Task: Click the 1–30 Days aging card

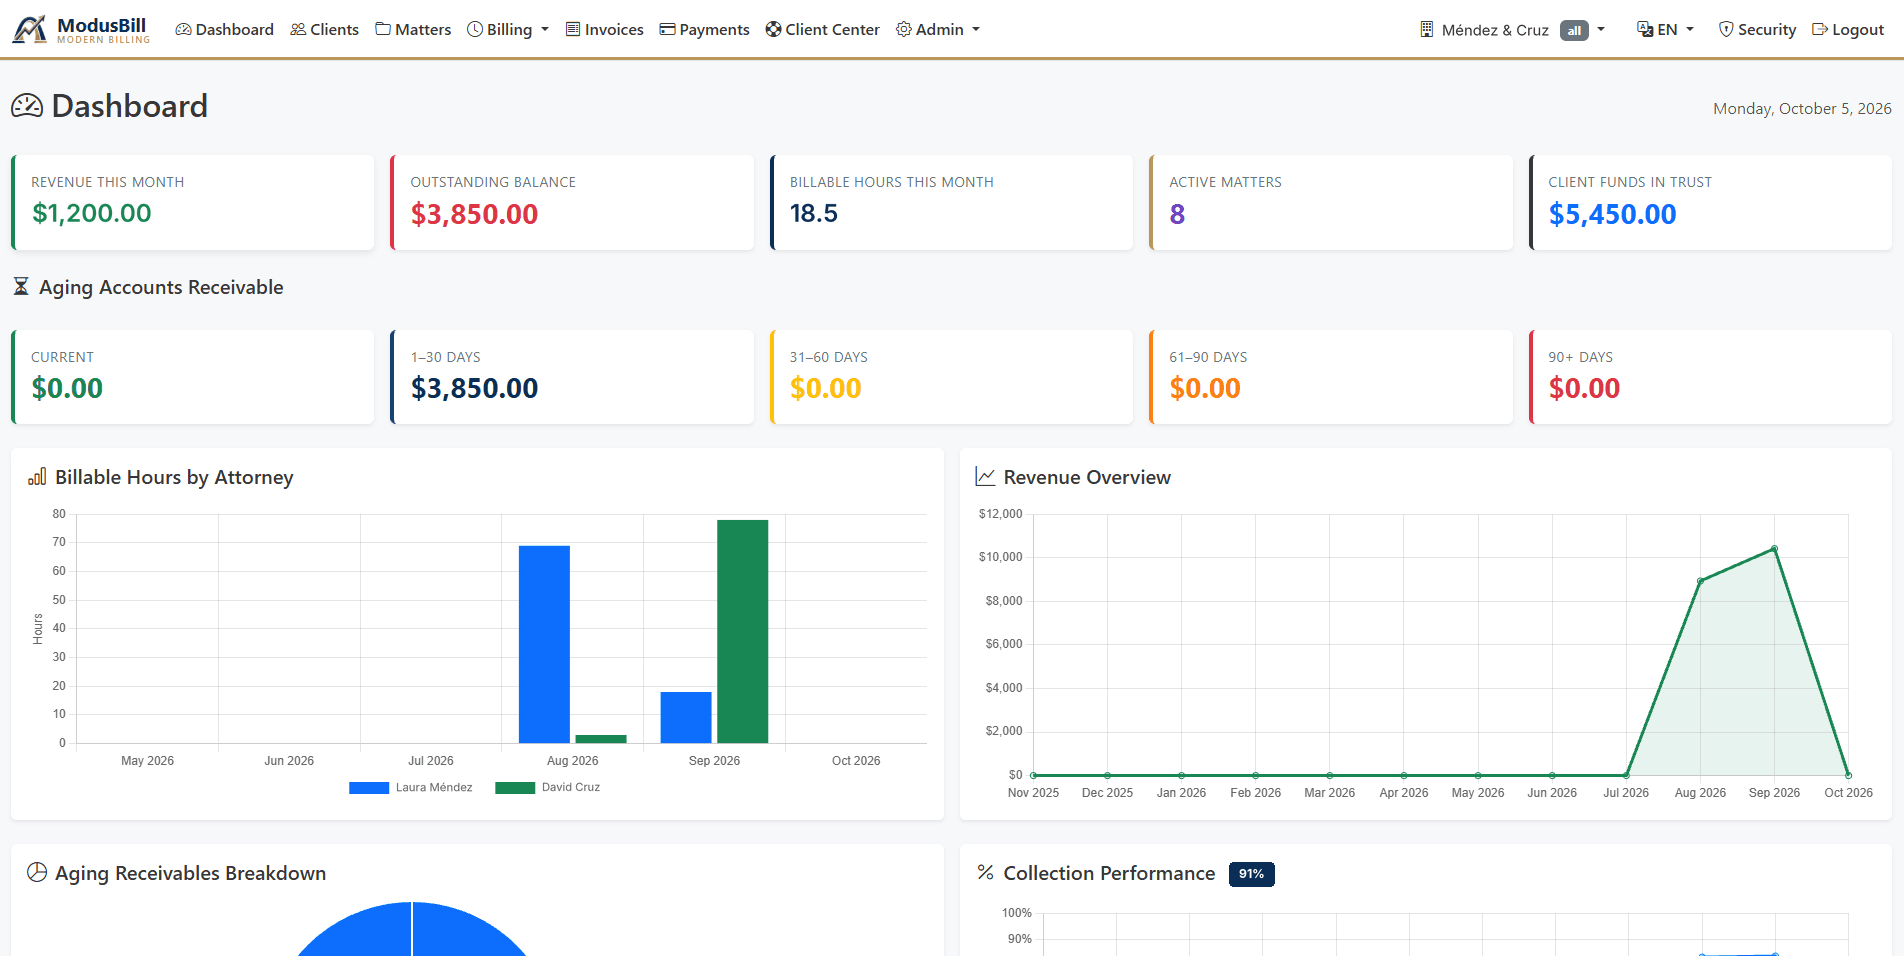Action: 572,377
